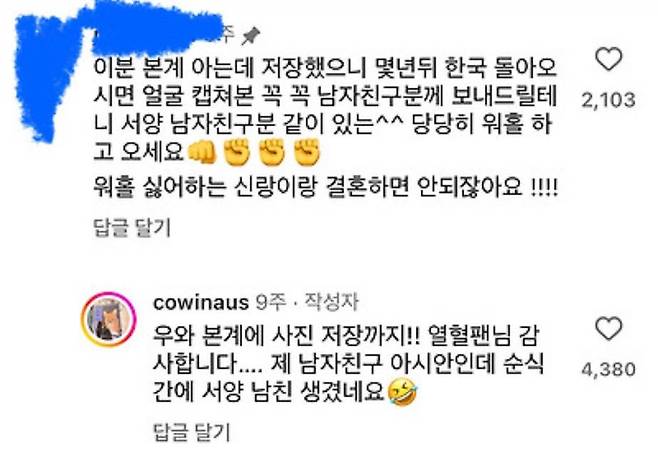The image size is (658, 470).
Task: Click the laughing emoji in cowinaus's reply
Action: pyautogui.click(x=402, y=393)
